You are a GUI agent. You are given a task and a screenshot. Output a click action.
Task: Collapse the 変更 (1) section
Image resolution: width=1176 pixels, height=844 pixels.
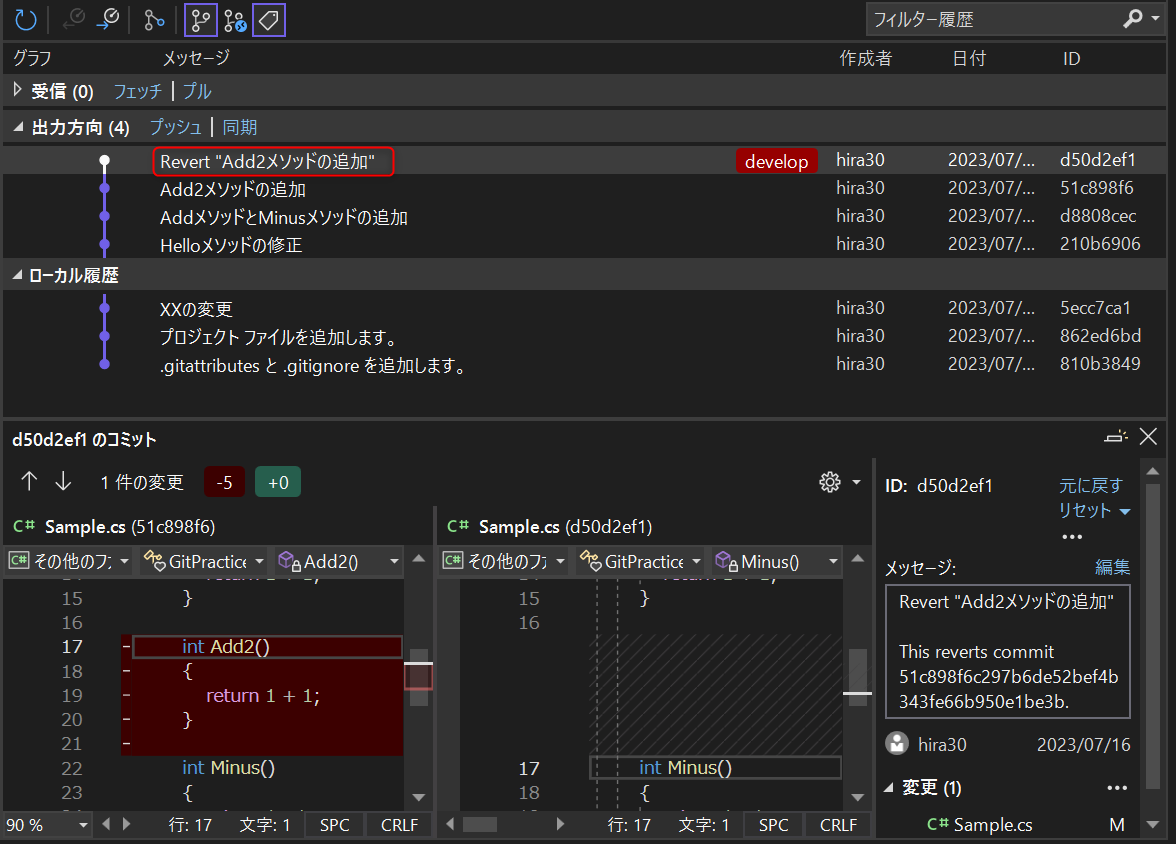pyautogui.click(x=889, y=787)
